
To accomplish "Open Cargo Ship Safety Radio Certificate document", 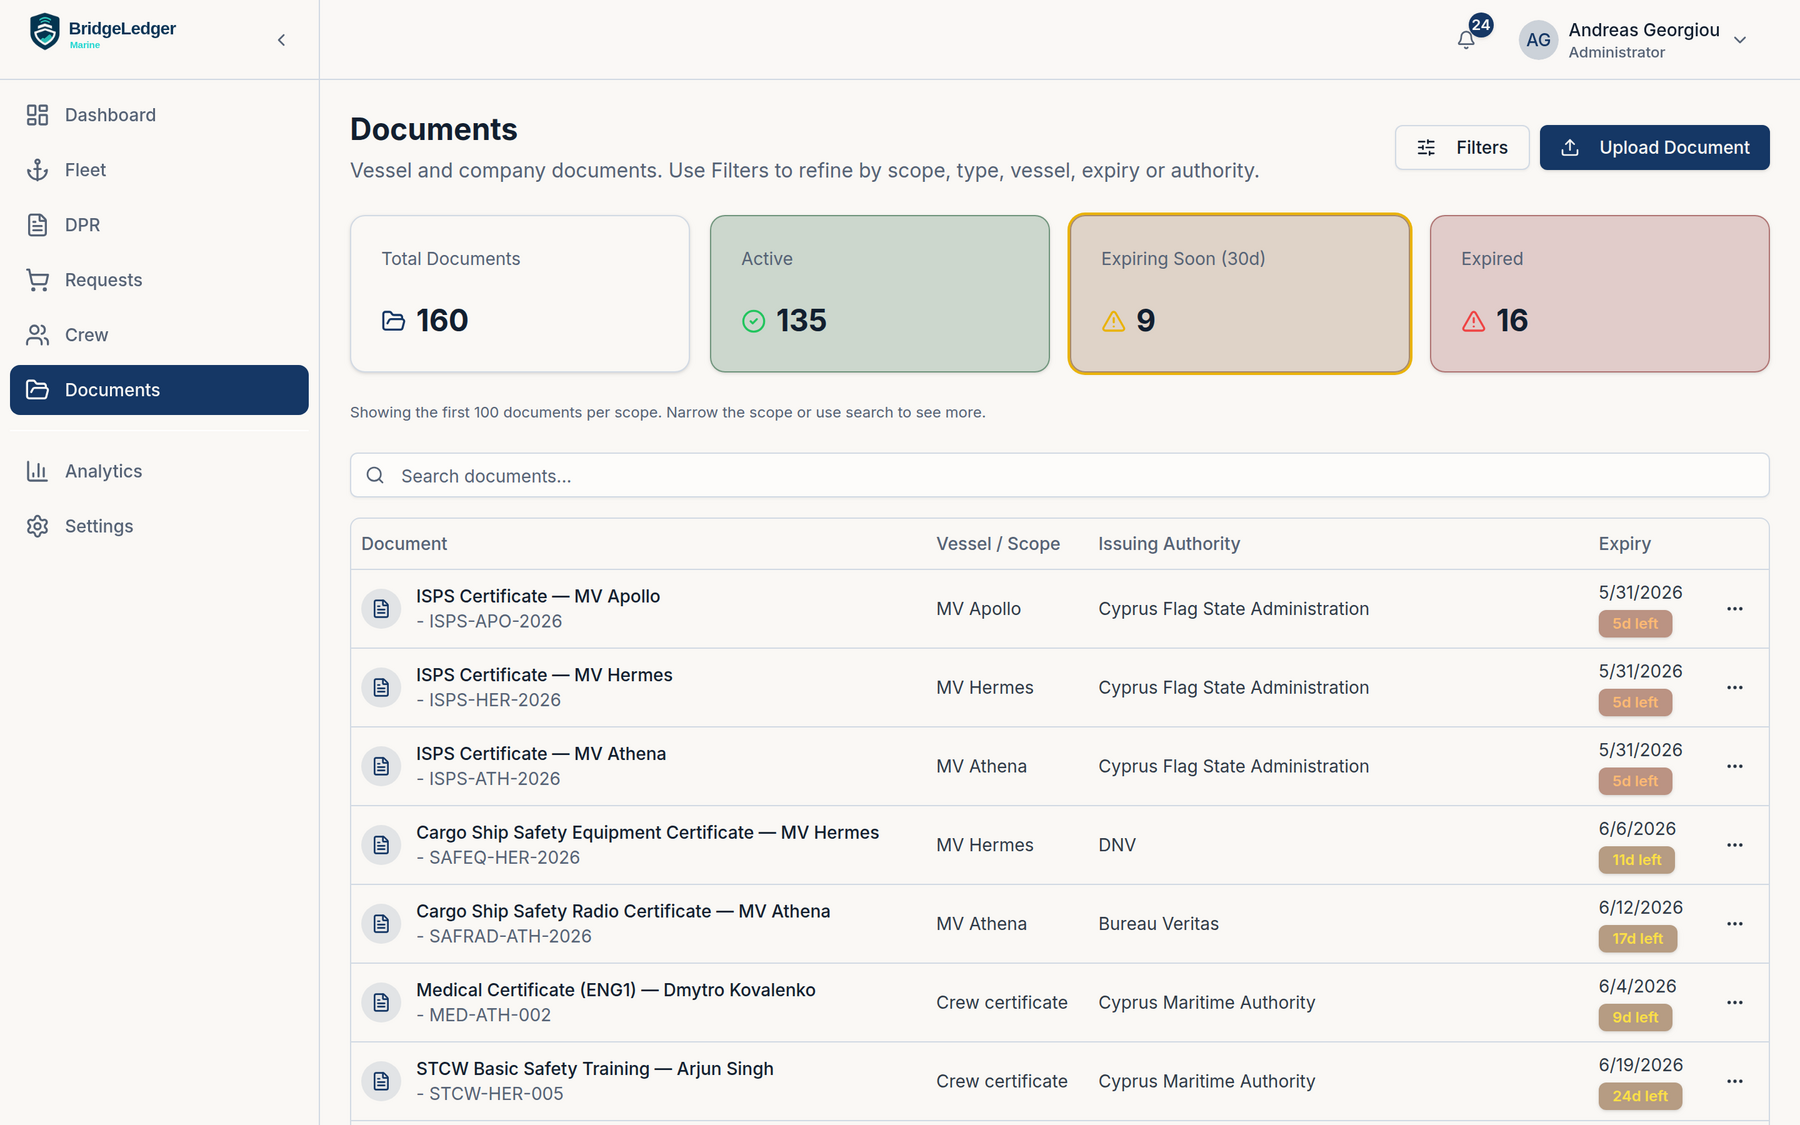I will 623,912.
